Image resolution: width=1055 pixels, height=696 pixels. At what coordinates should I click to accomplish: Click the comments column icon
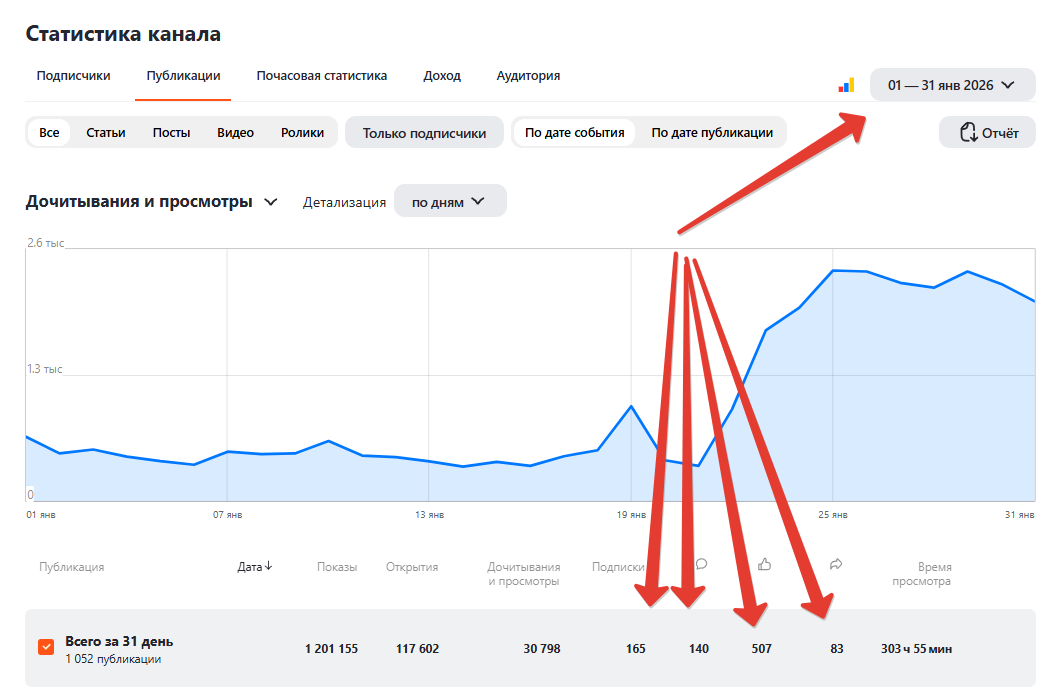pyautogui.click(x=701, y=564)
